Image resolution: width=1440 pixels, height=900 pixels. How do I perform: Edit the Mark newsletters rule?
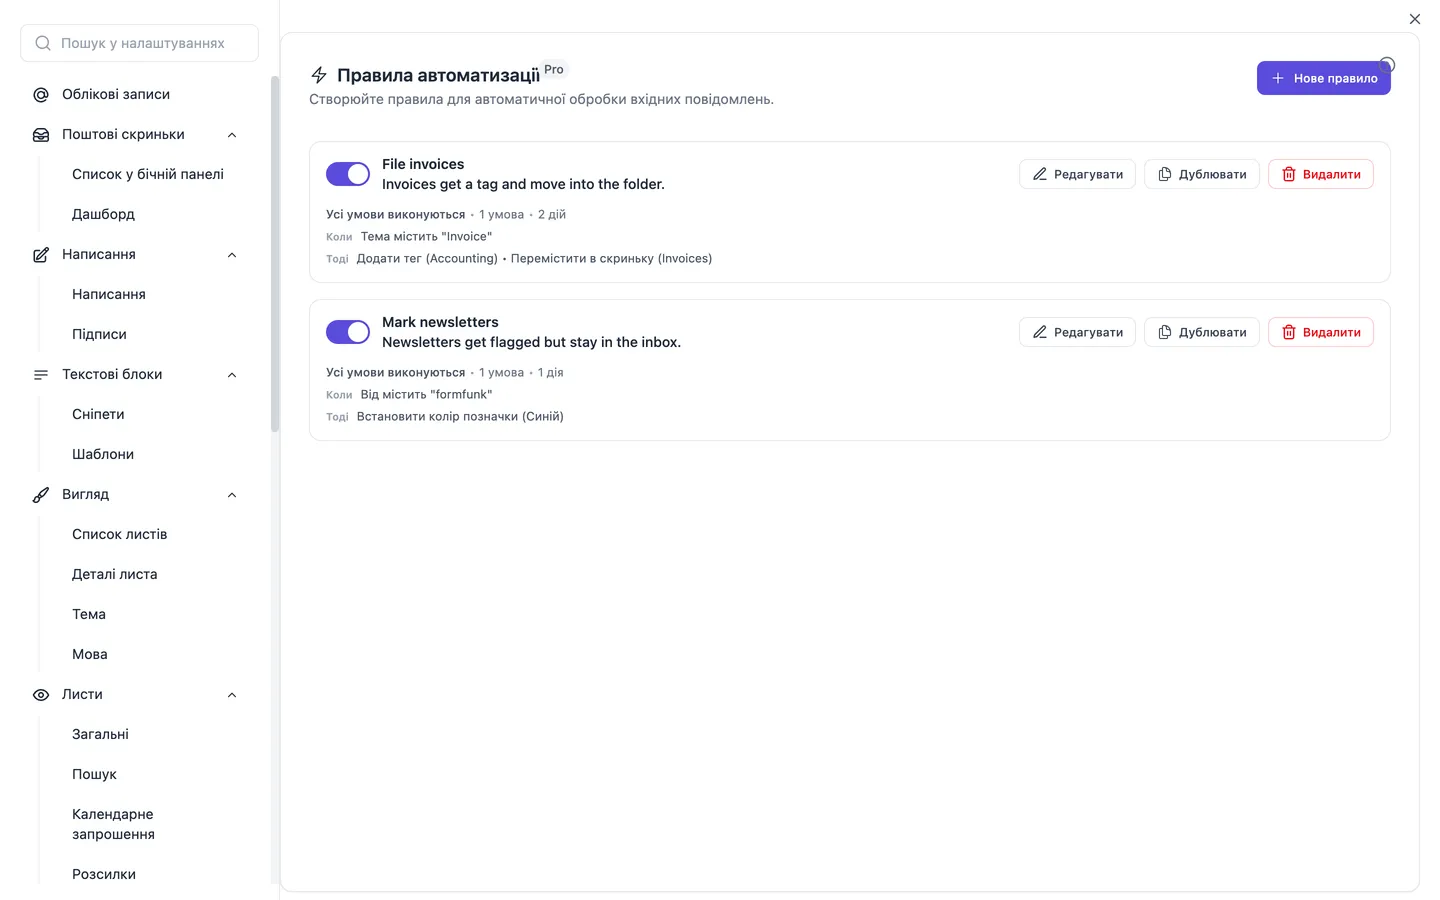click(1077, 332)
